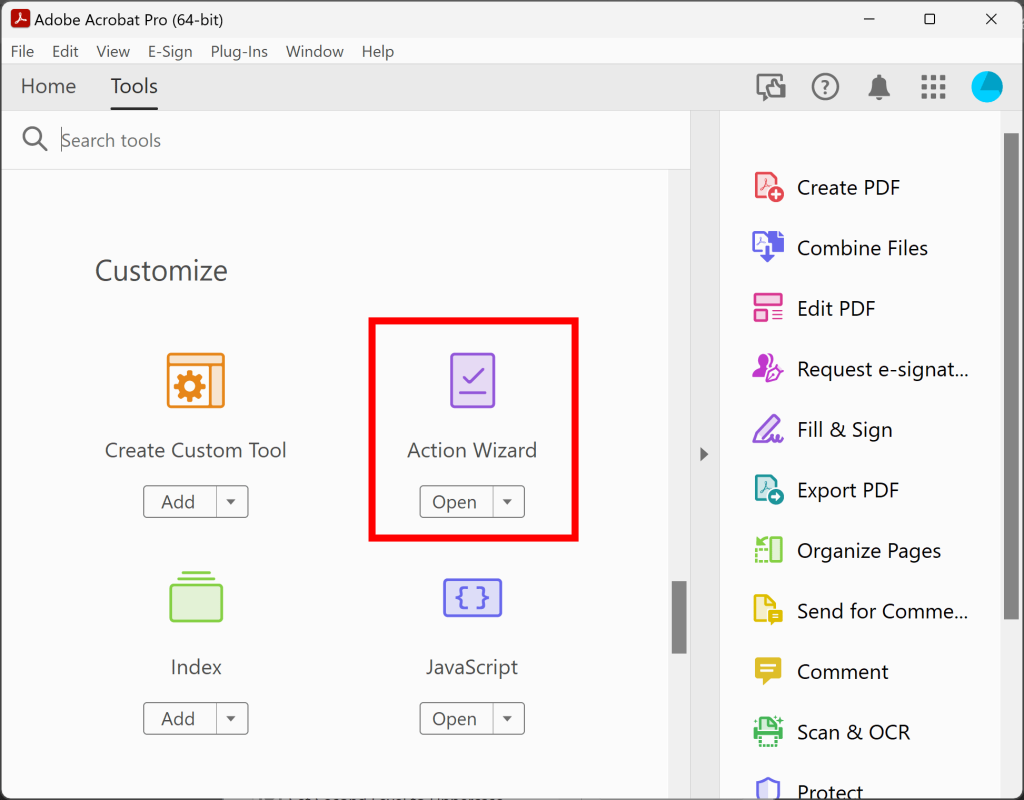The image size is (1024, 800).
Task: Open notifications bell icon
Action: (x=879, y=87)
